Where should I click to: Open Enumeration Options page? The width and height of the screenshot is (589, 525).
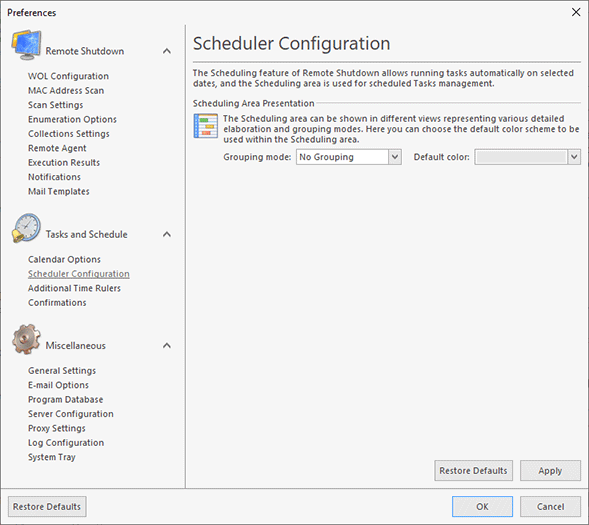point(72,119)
